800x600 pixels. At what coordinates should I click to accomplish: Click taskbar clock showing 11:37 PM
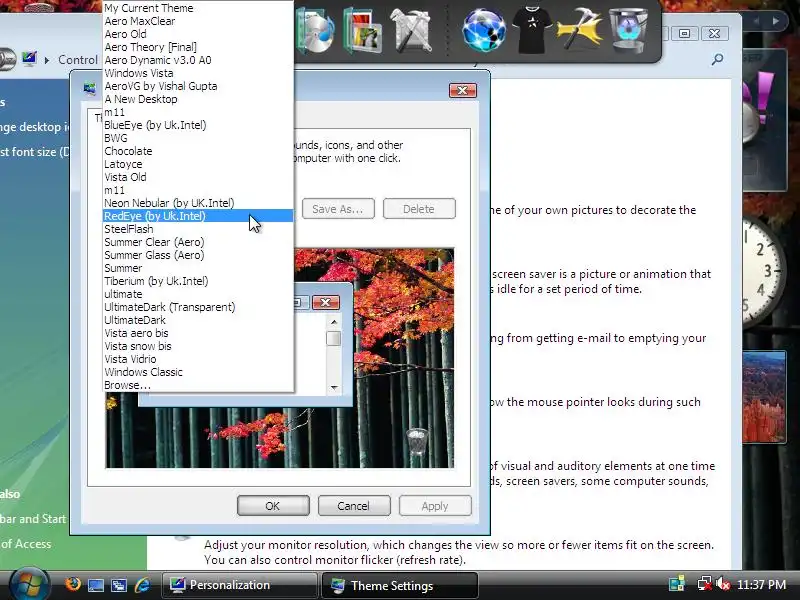[x=761, y=584]
